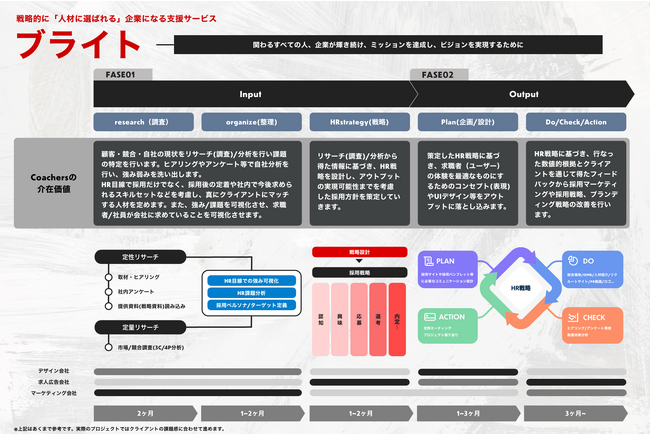Select the organize(整理) step

[252, 122]
